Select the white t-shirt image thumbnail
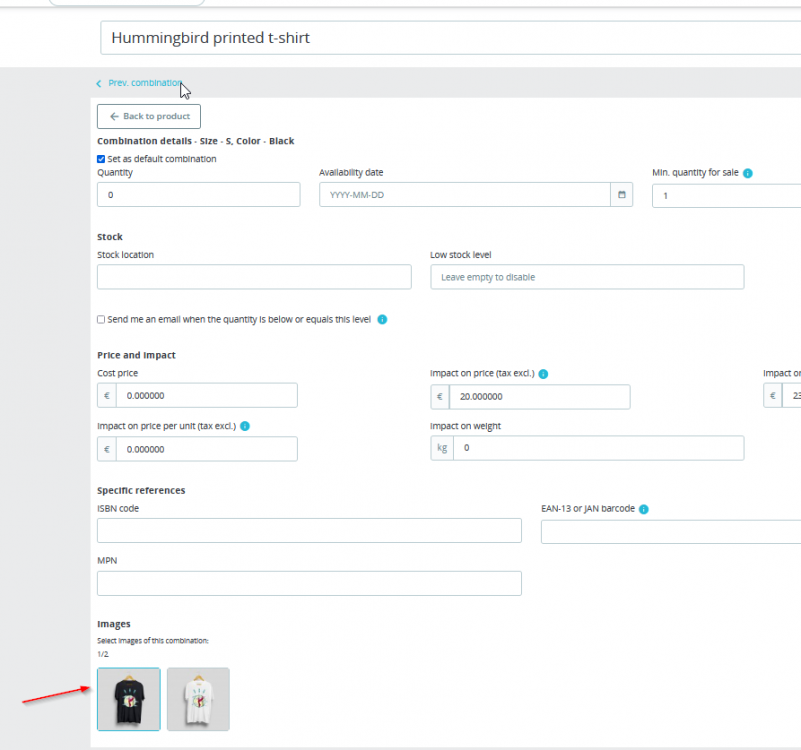 click(x=198, y=699)
